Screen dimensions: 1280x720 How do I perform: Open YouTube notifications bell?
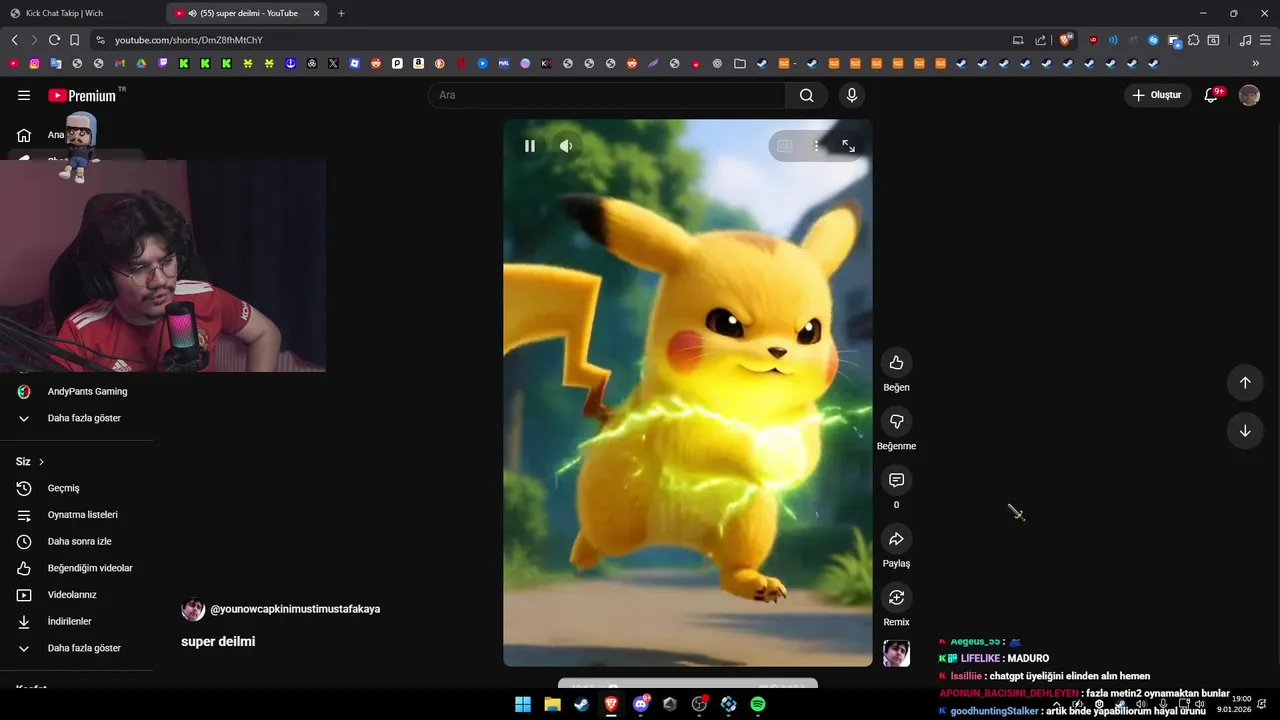tap(1211, 95)
